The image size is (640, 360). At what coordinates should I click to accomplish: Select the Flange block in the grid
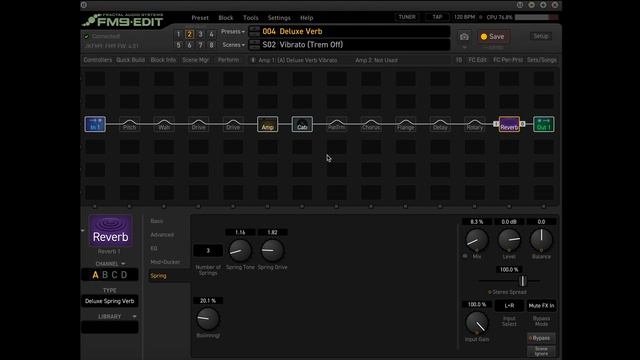[x=405, y=124]
